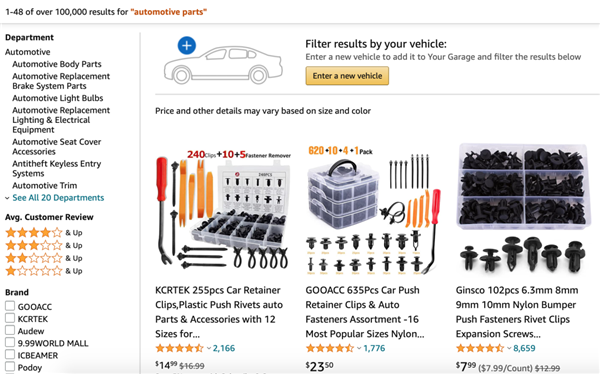The image size is (600, 374).
Task: Filter by 1 star & up rating
Action: [44, 271]
